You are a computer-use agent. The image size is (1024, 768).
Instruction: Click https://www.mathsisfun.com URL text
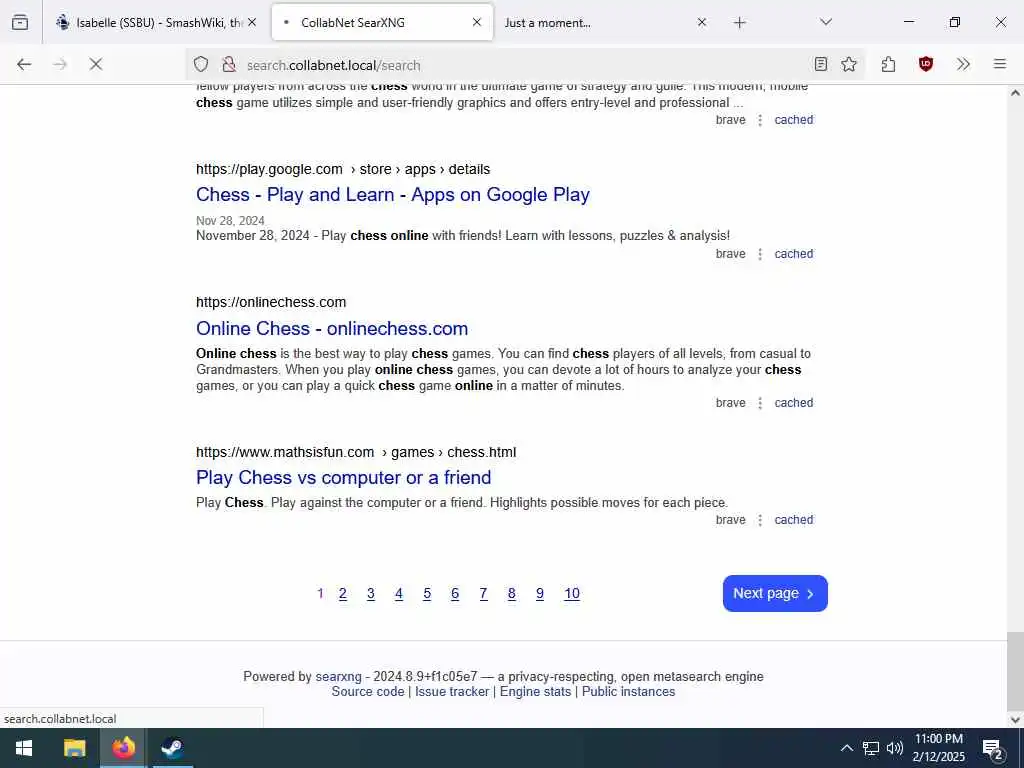coord(285,452)
